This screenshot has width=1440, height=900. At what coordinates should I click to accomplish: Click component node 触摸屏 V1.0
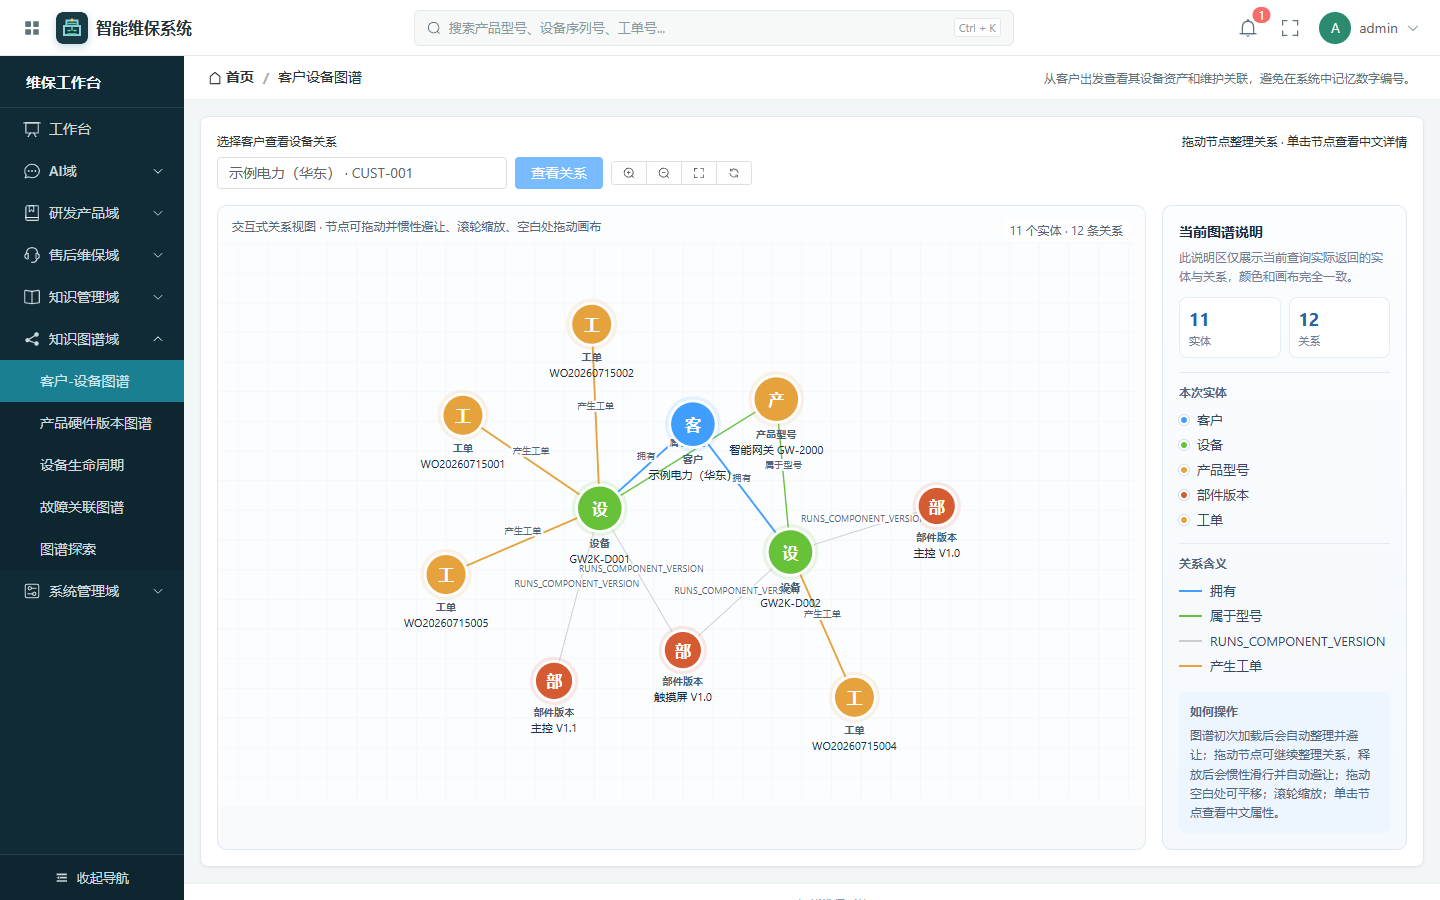(683, 650)
